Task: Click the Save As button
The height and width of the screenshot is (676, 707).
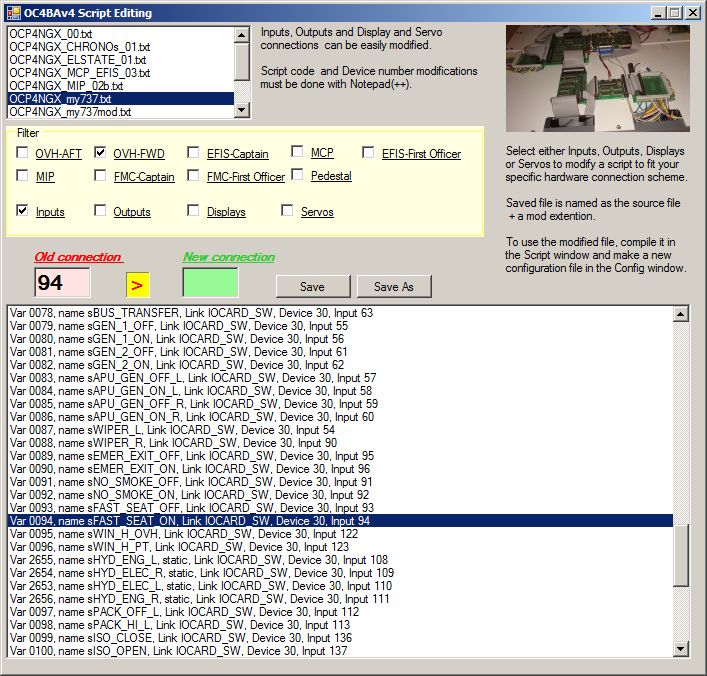Action: pyautogui.click(x=394, y=286)
